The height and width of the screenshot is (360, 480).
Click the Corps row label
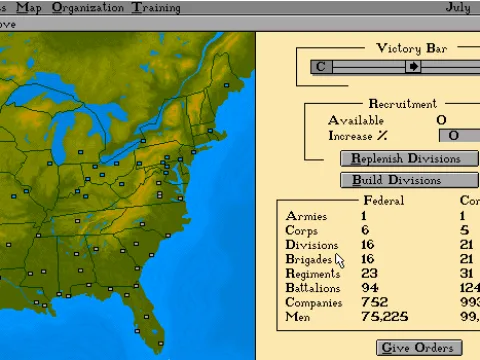302,231
